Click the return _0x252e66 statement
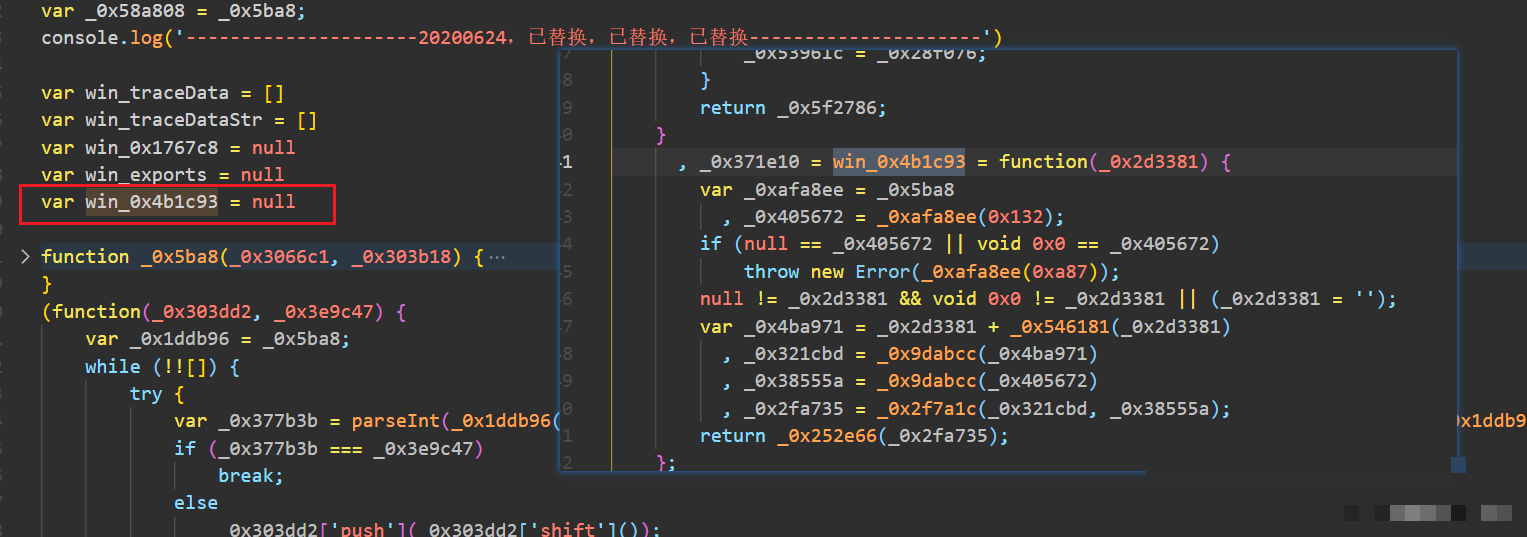The height and width of the screenshot is (537, 1527). 854,435
